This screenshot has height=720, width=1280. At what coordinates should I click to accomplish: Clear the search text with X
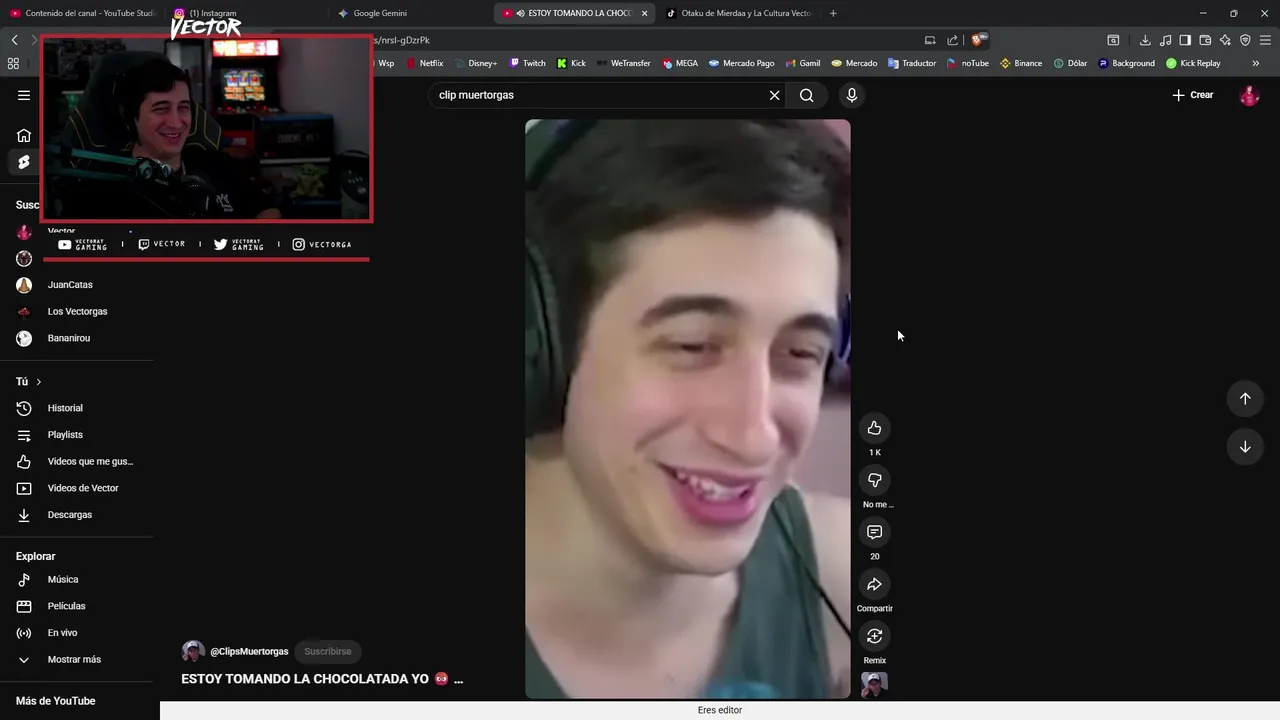click(x=774, y=95)
